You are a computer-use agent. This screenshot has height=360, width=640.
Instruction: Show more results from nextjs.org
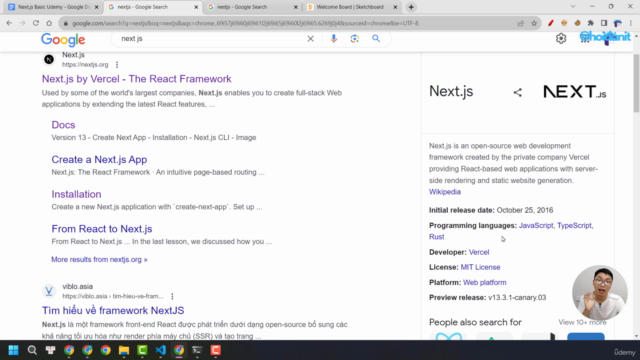(x=99, y=260)
